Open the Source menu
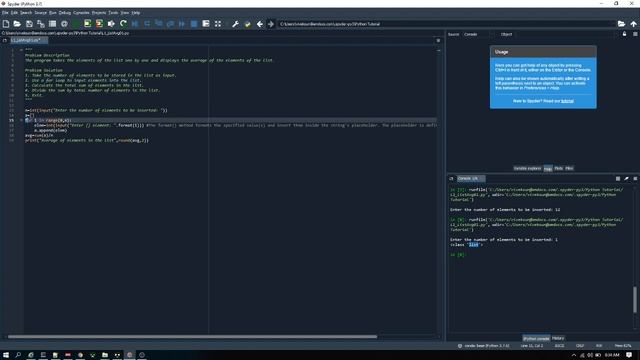This screenshot has width=640, height=360. pyautogui.click(x=40, y=13)
